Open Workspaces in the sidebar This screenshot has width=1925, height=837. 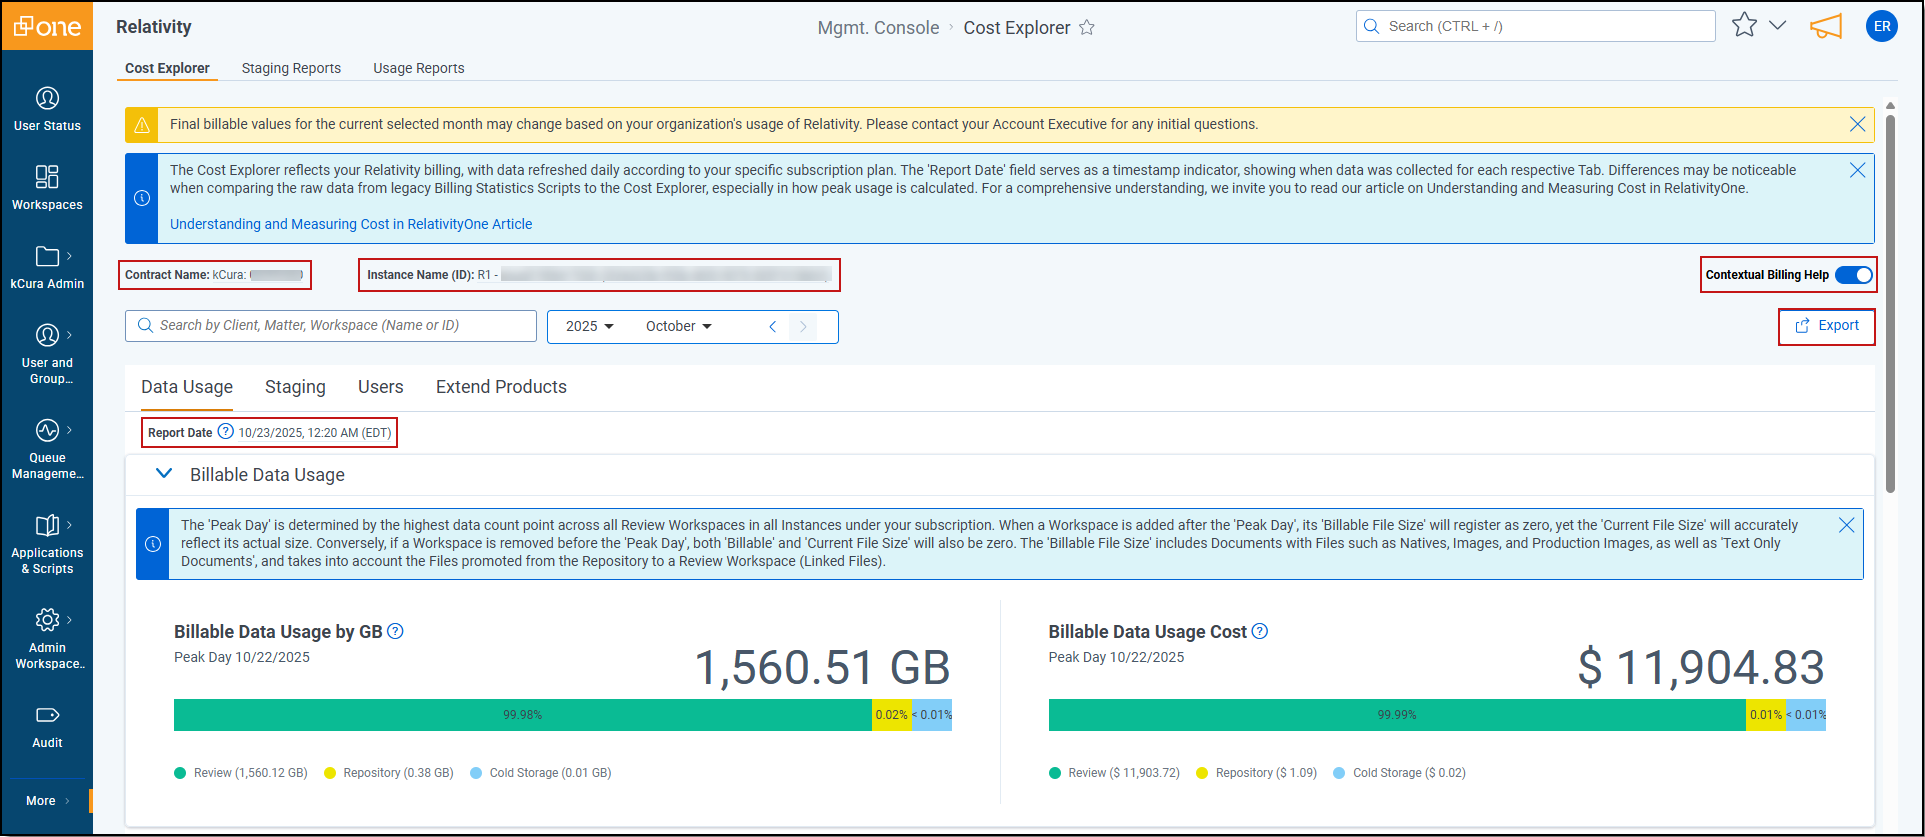coord(47,188)
